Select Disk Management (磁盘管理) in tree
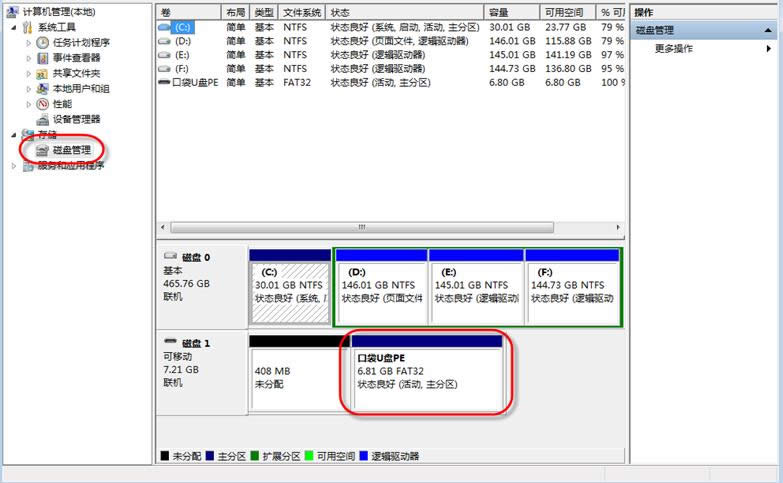The image size is (783, 483). 70,150
